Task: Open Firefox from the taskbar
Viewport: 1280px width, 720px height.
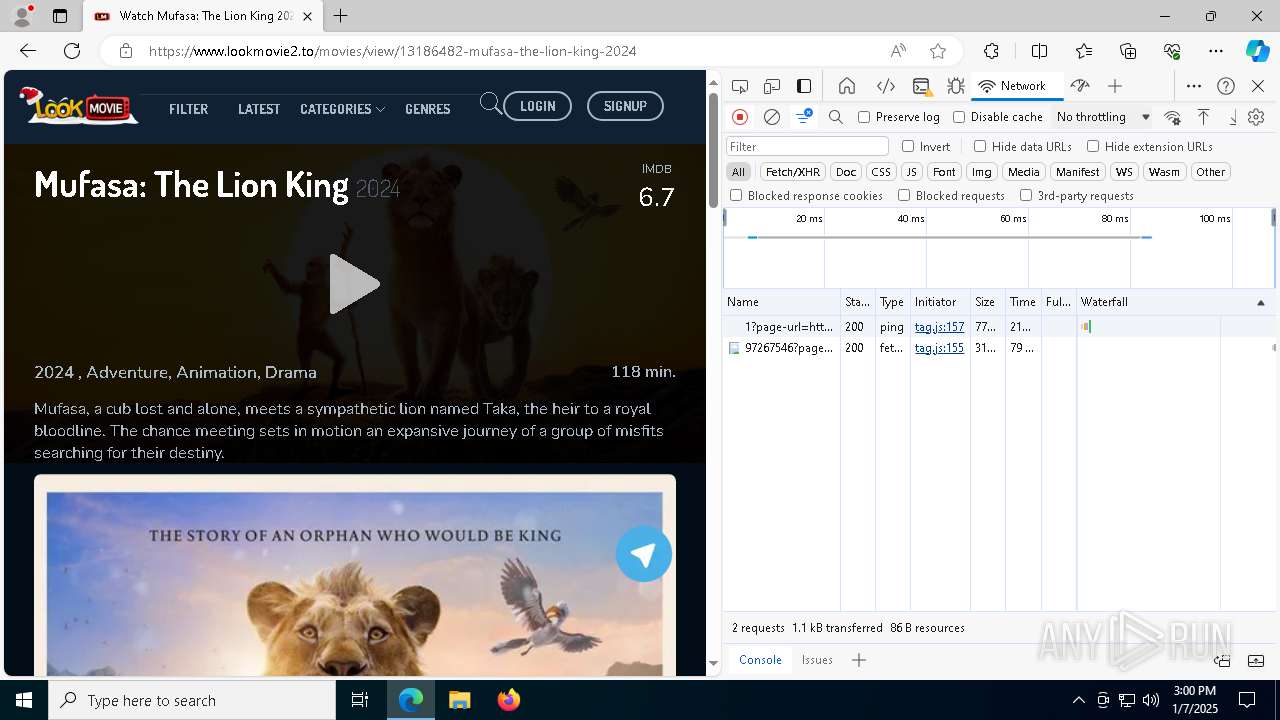Action: (509, 700)
